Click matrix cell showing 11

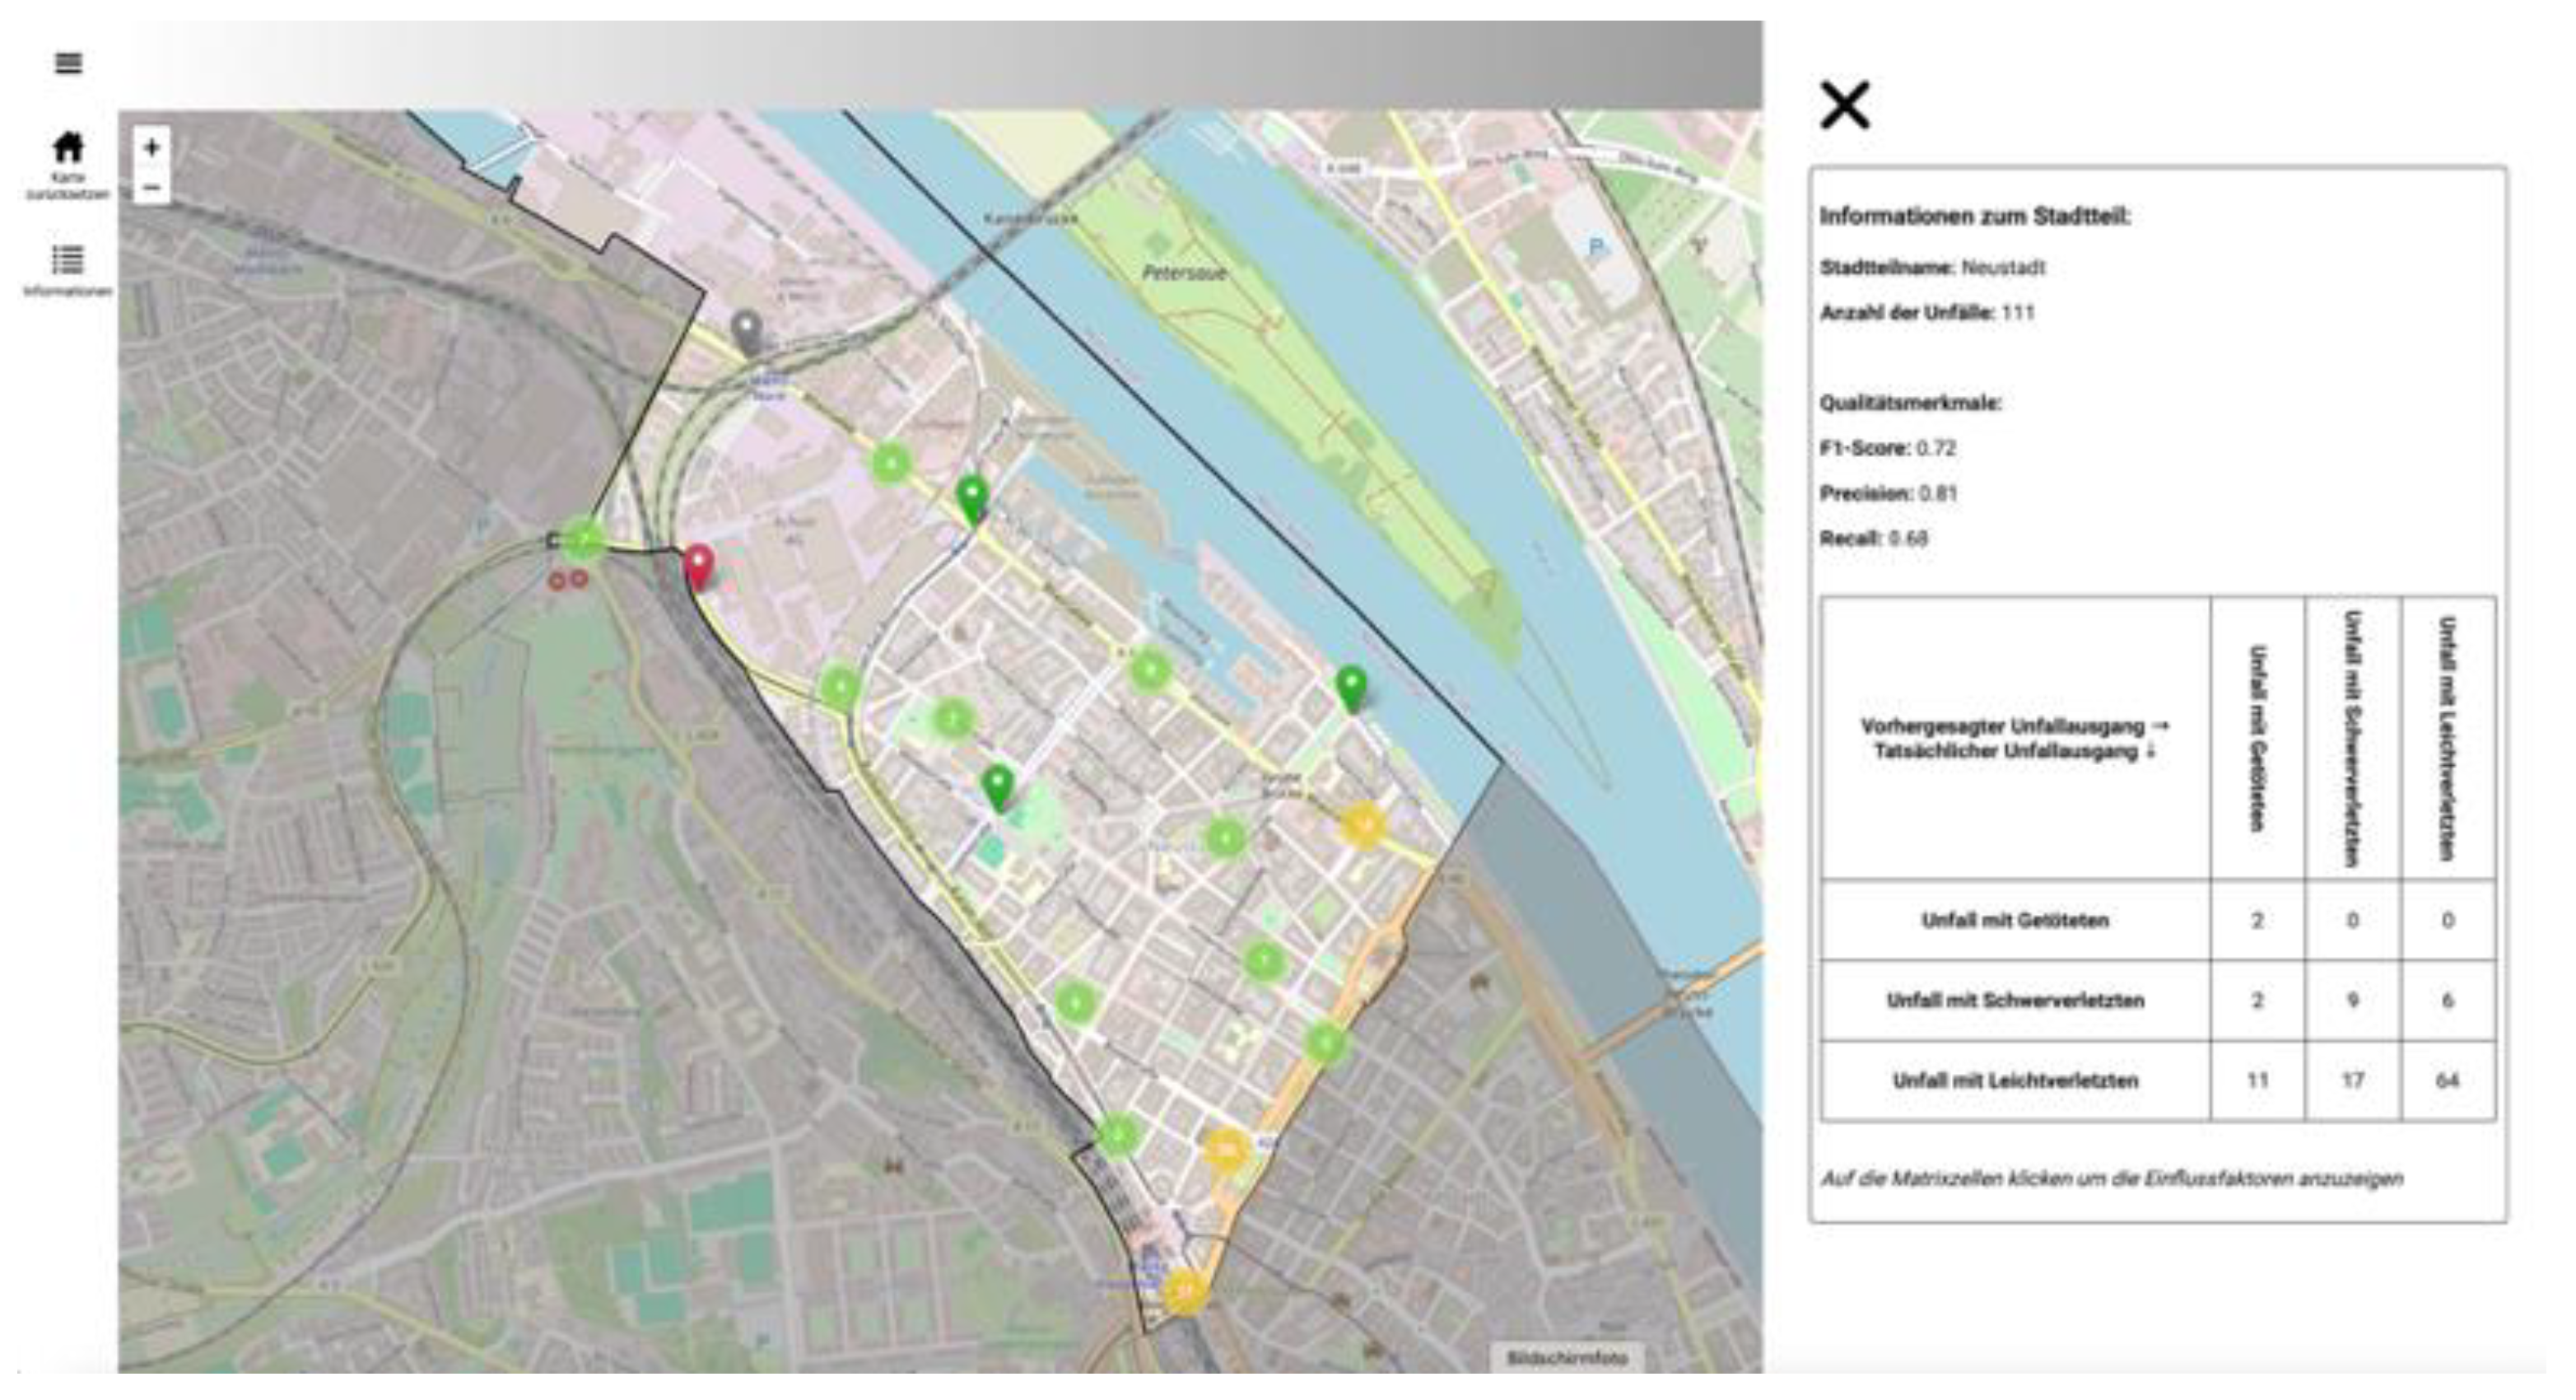pos(2257,1080)
